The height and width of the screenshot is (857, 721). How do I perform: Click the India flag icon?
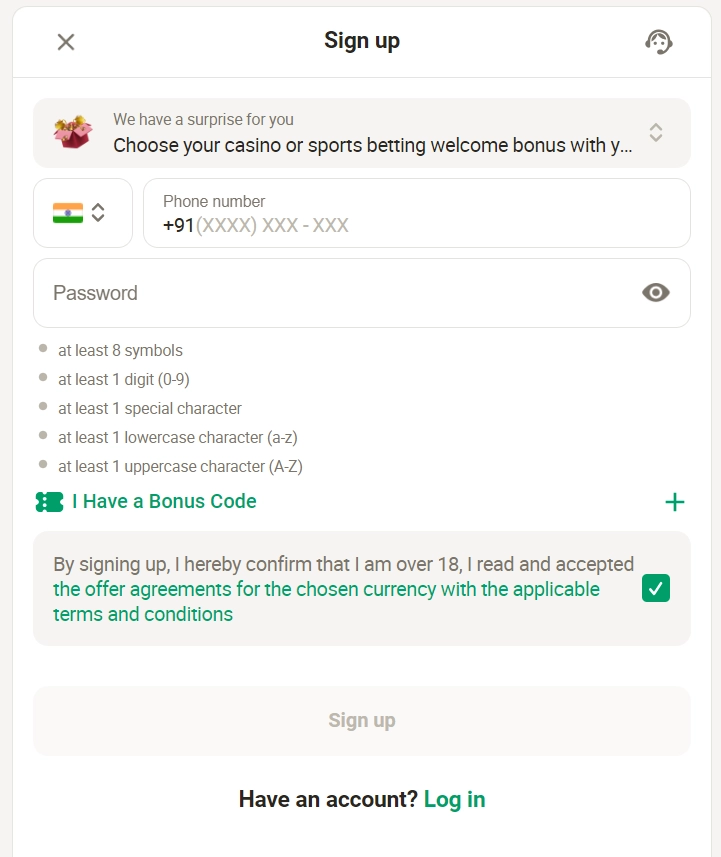pyautogui.click(x=68, y=213)
